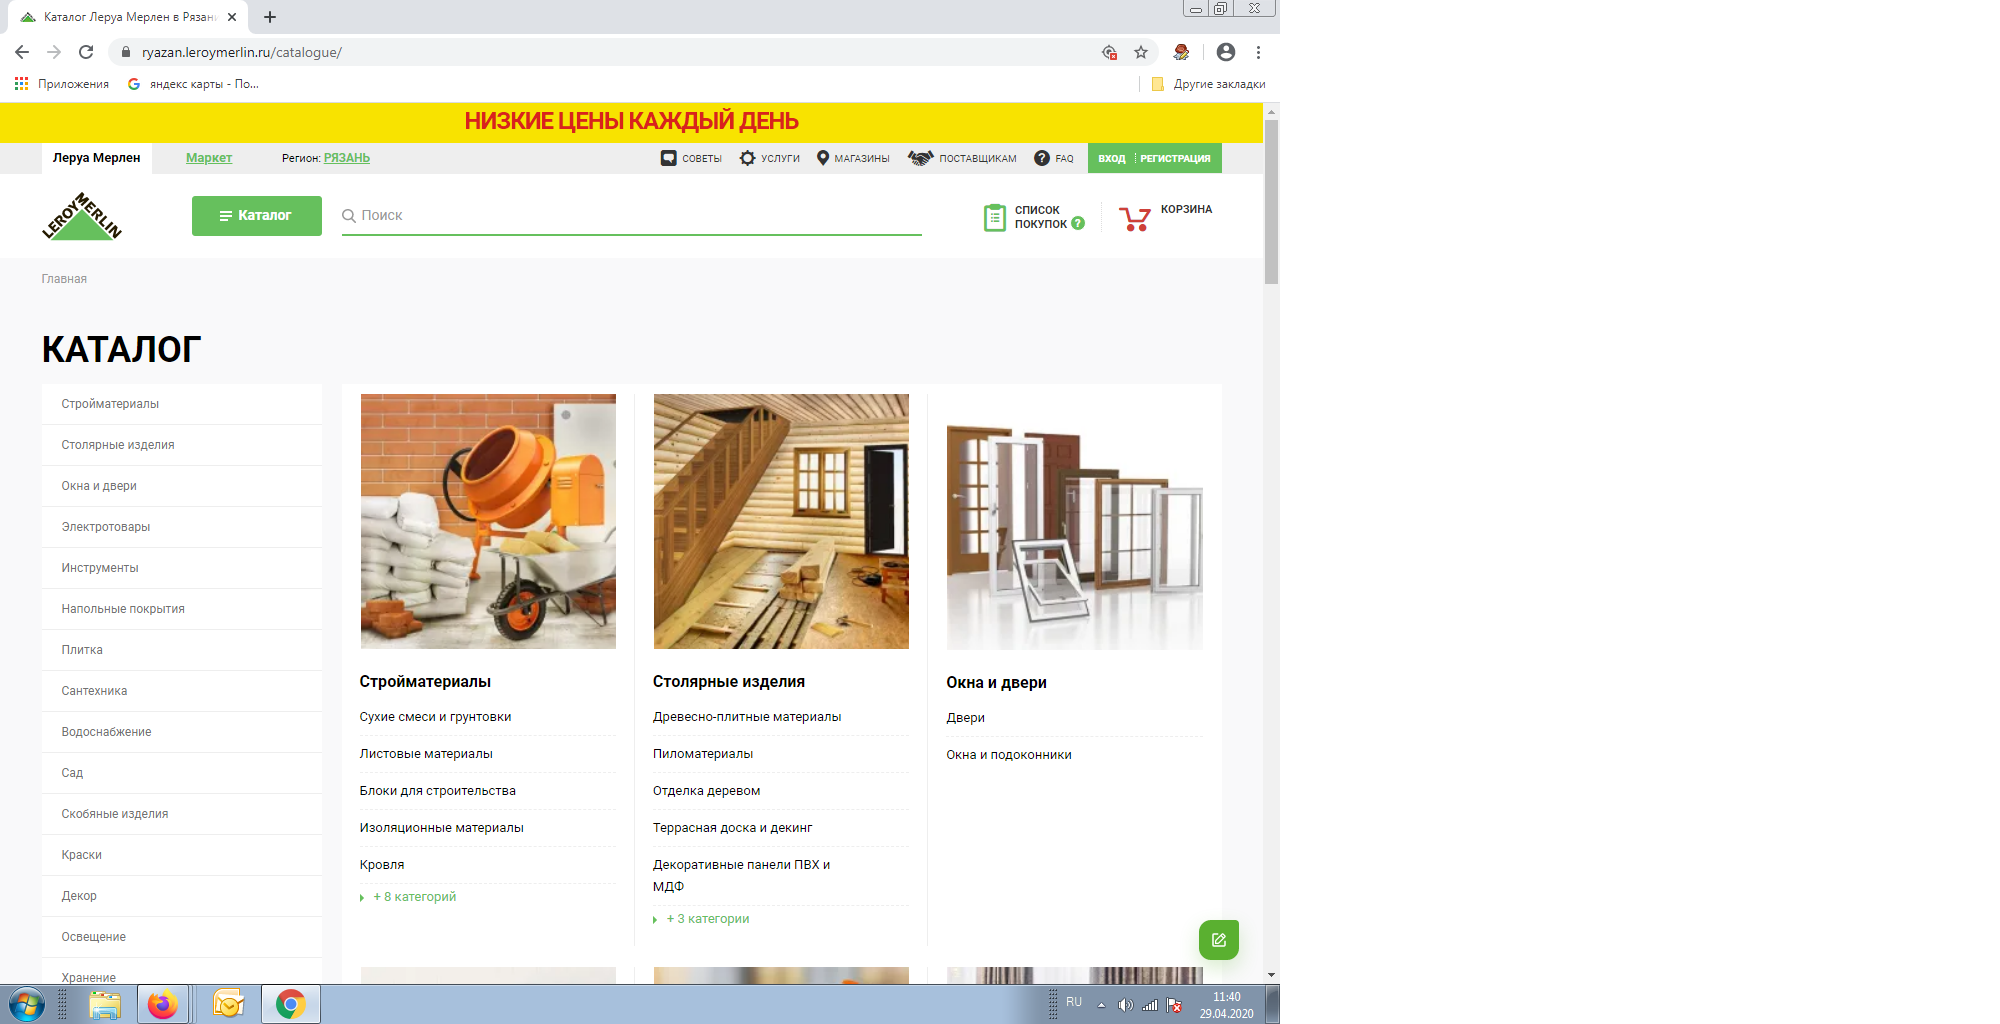
Task: Open Террасная доска и декинг link
Action: pyautogui.click(x=733, y=828)
